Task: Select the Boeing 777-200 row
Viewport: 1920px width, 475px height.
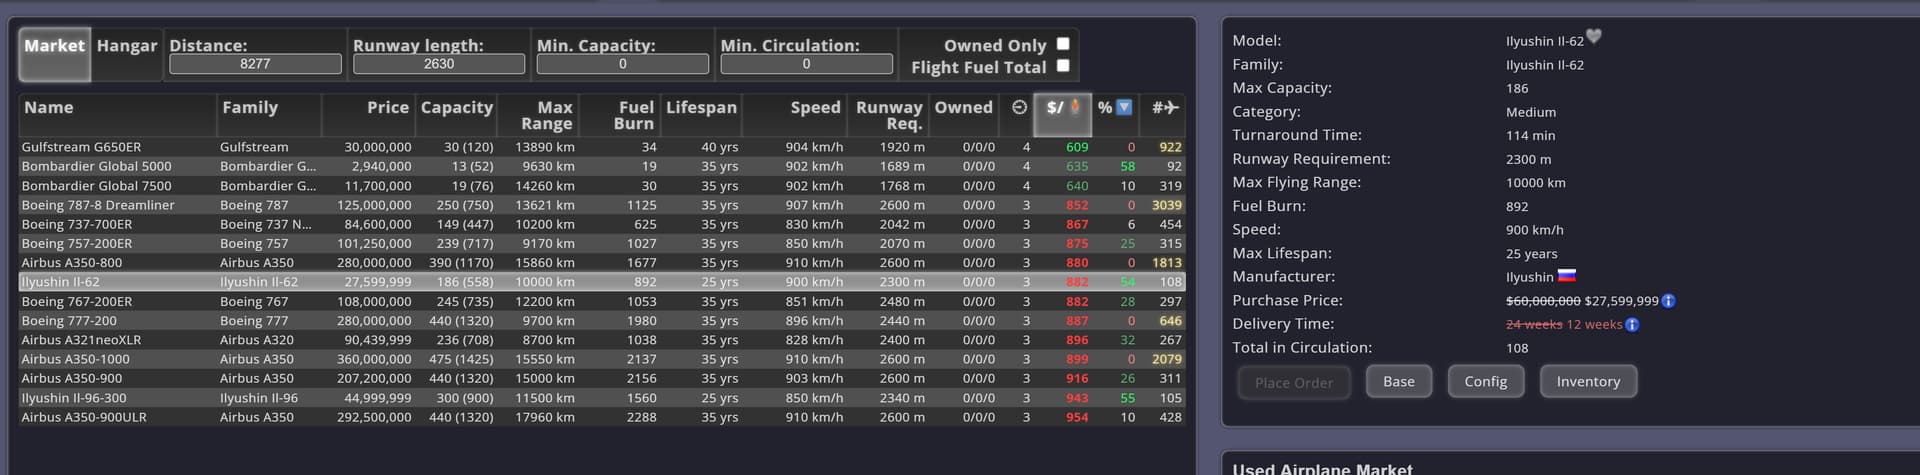Action: tap(602, 321)
